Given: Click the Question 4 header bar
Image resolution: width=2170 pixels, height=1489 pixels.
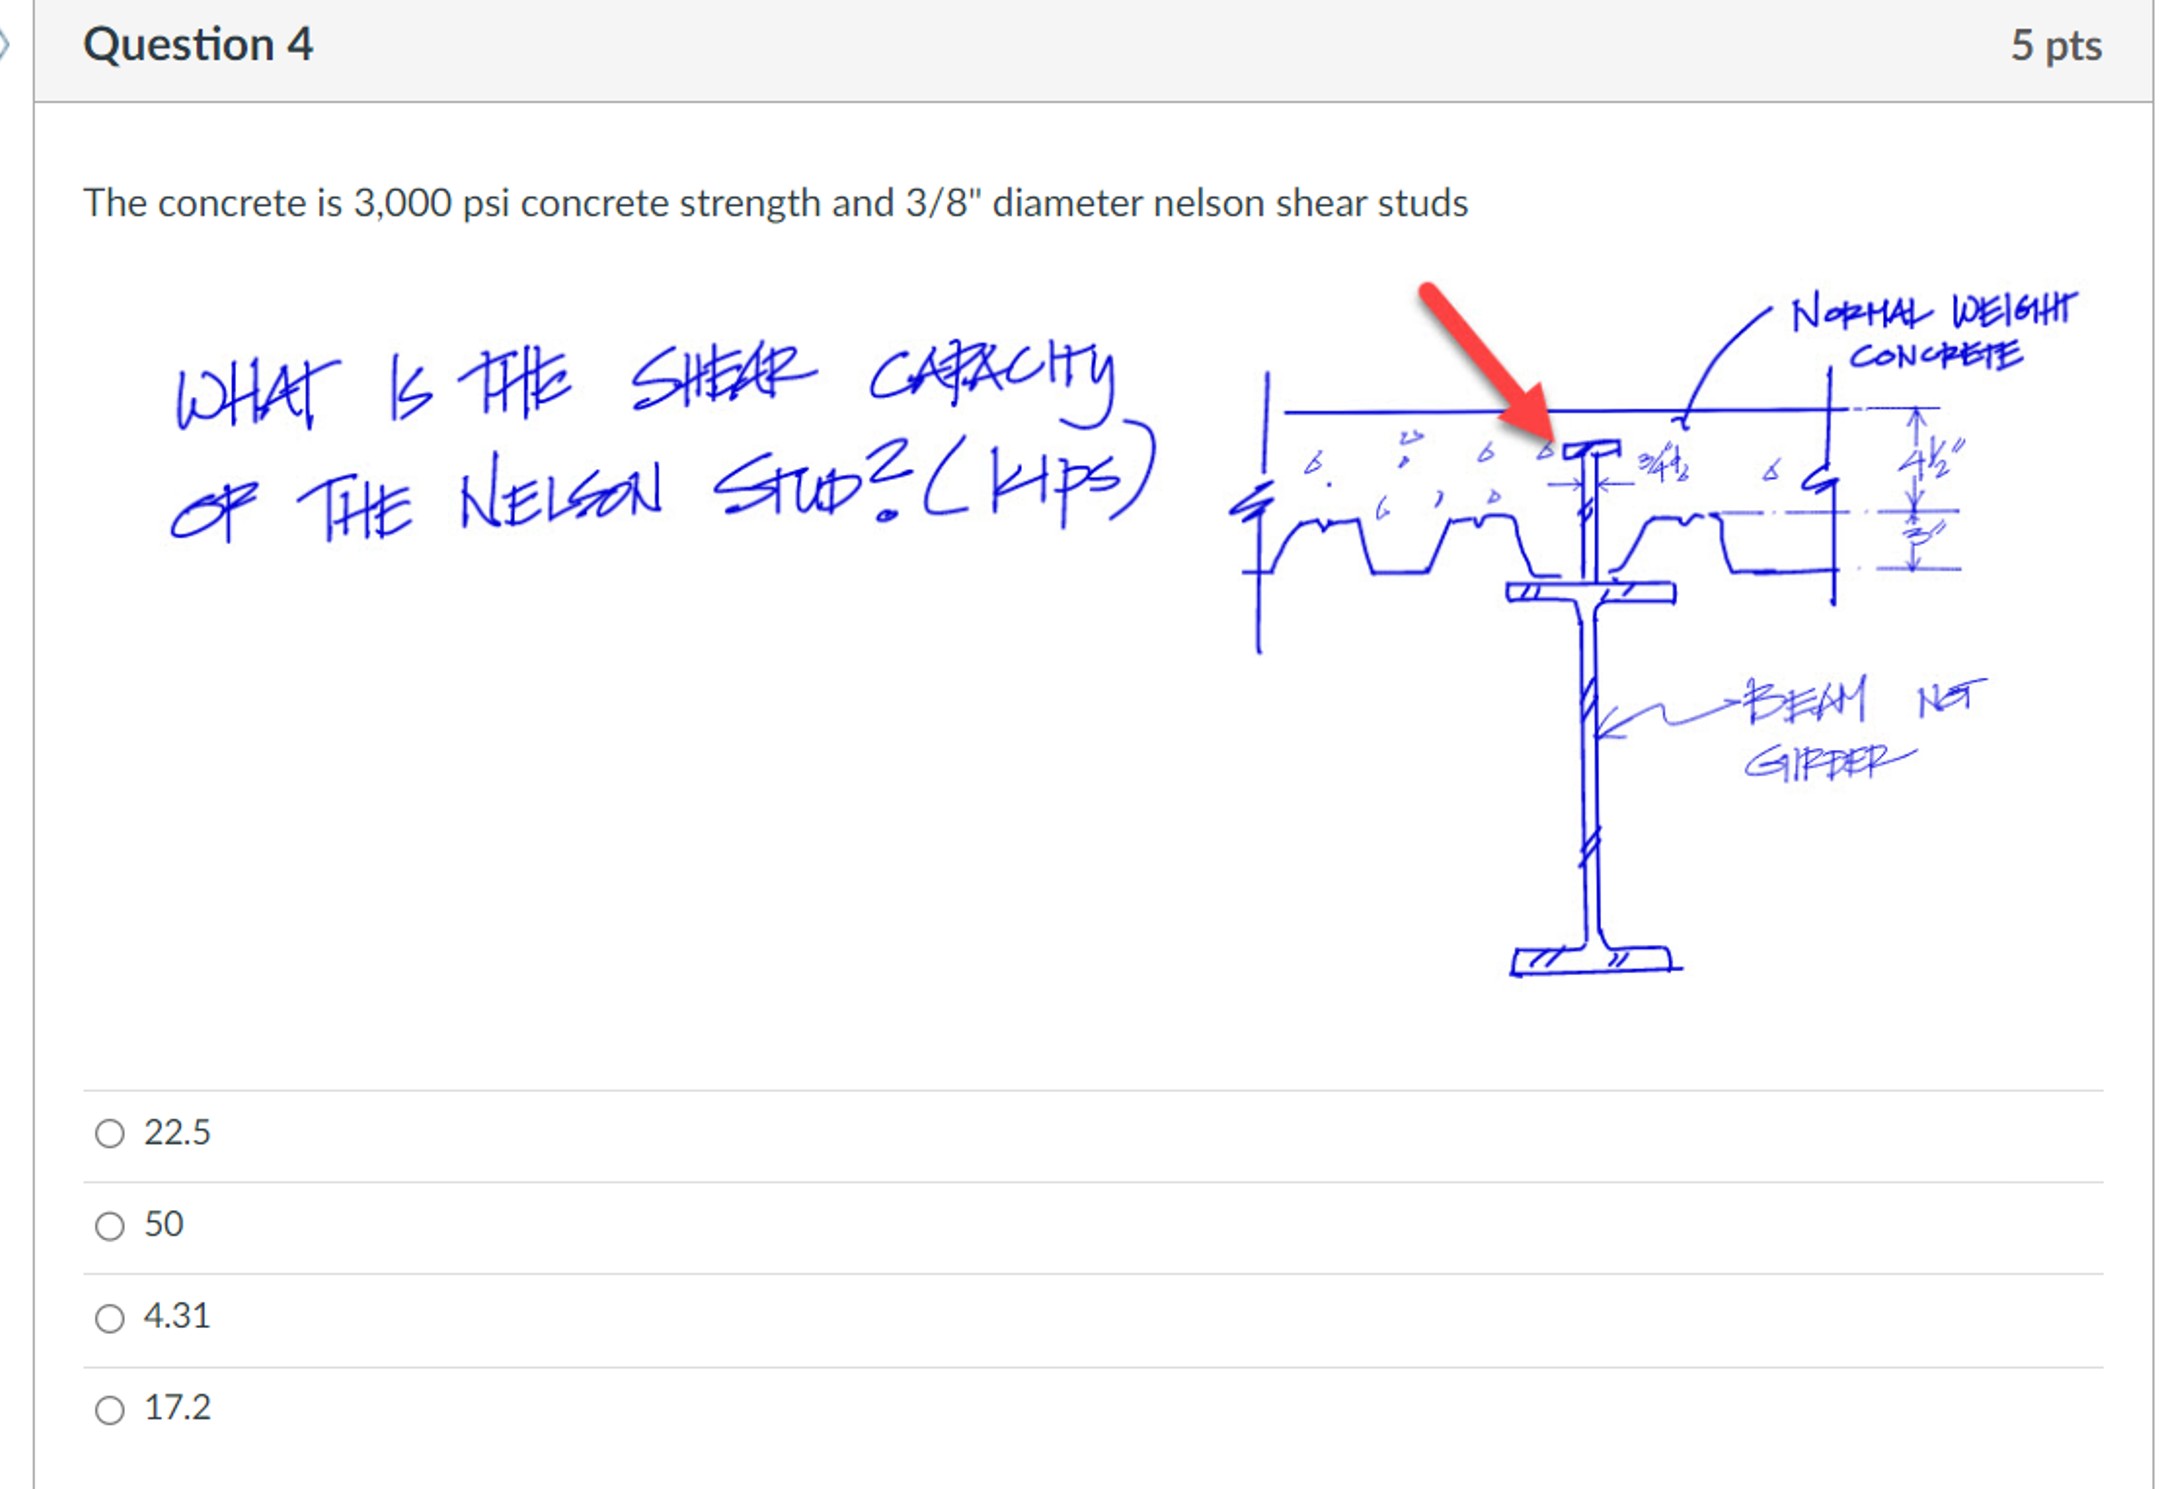Looking at the screenshot, I should pos(196,42).
